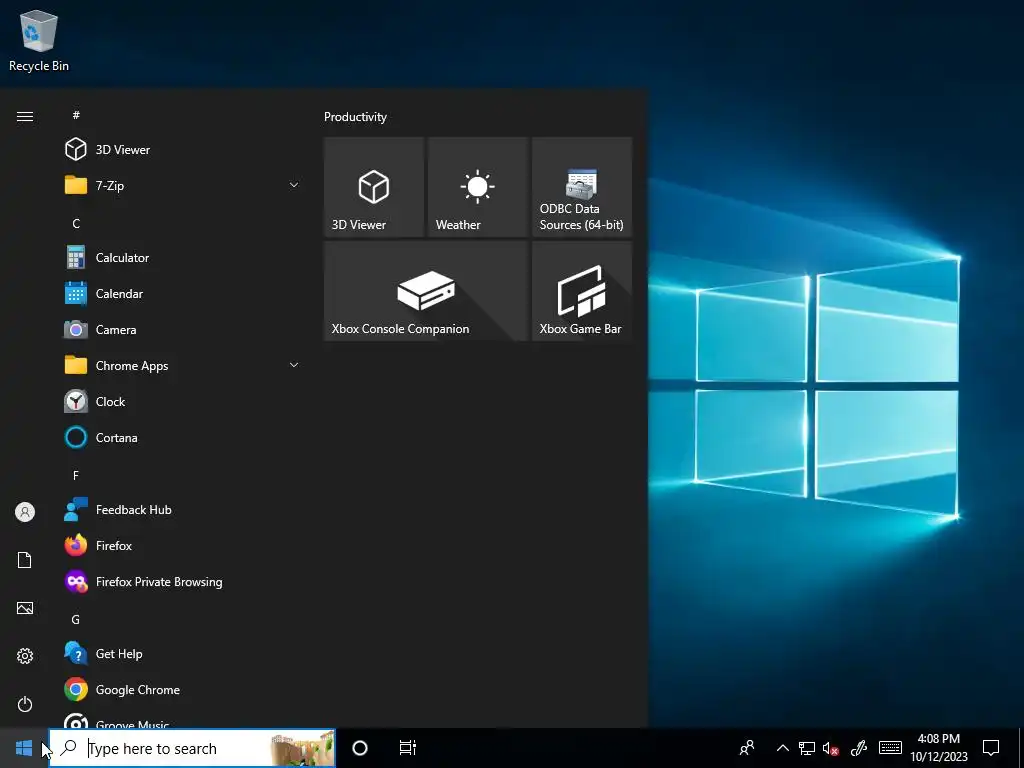This screenshot has width=1024, height=768.
Task: Open the Weather tile
Action: click(x=477, y=187)
